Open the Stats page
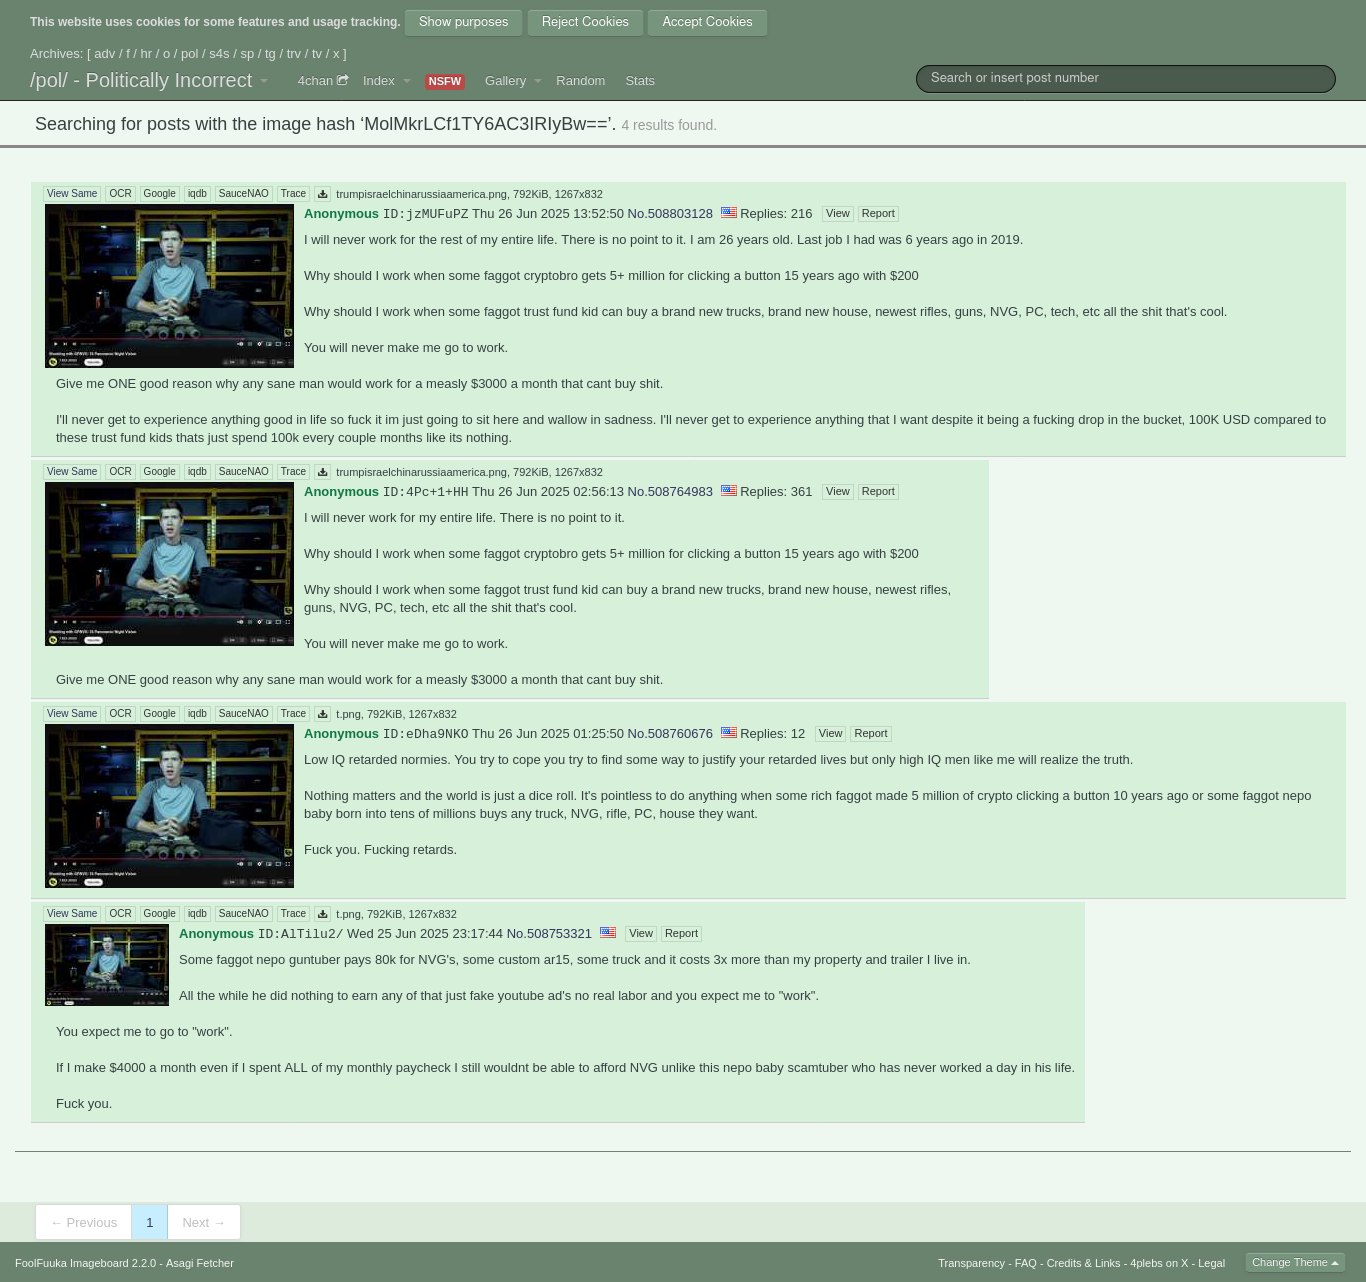The image size is (1366, 1282). [x=640, y=81]
